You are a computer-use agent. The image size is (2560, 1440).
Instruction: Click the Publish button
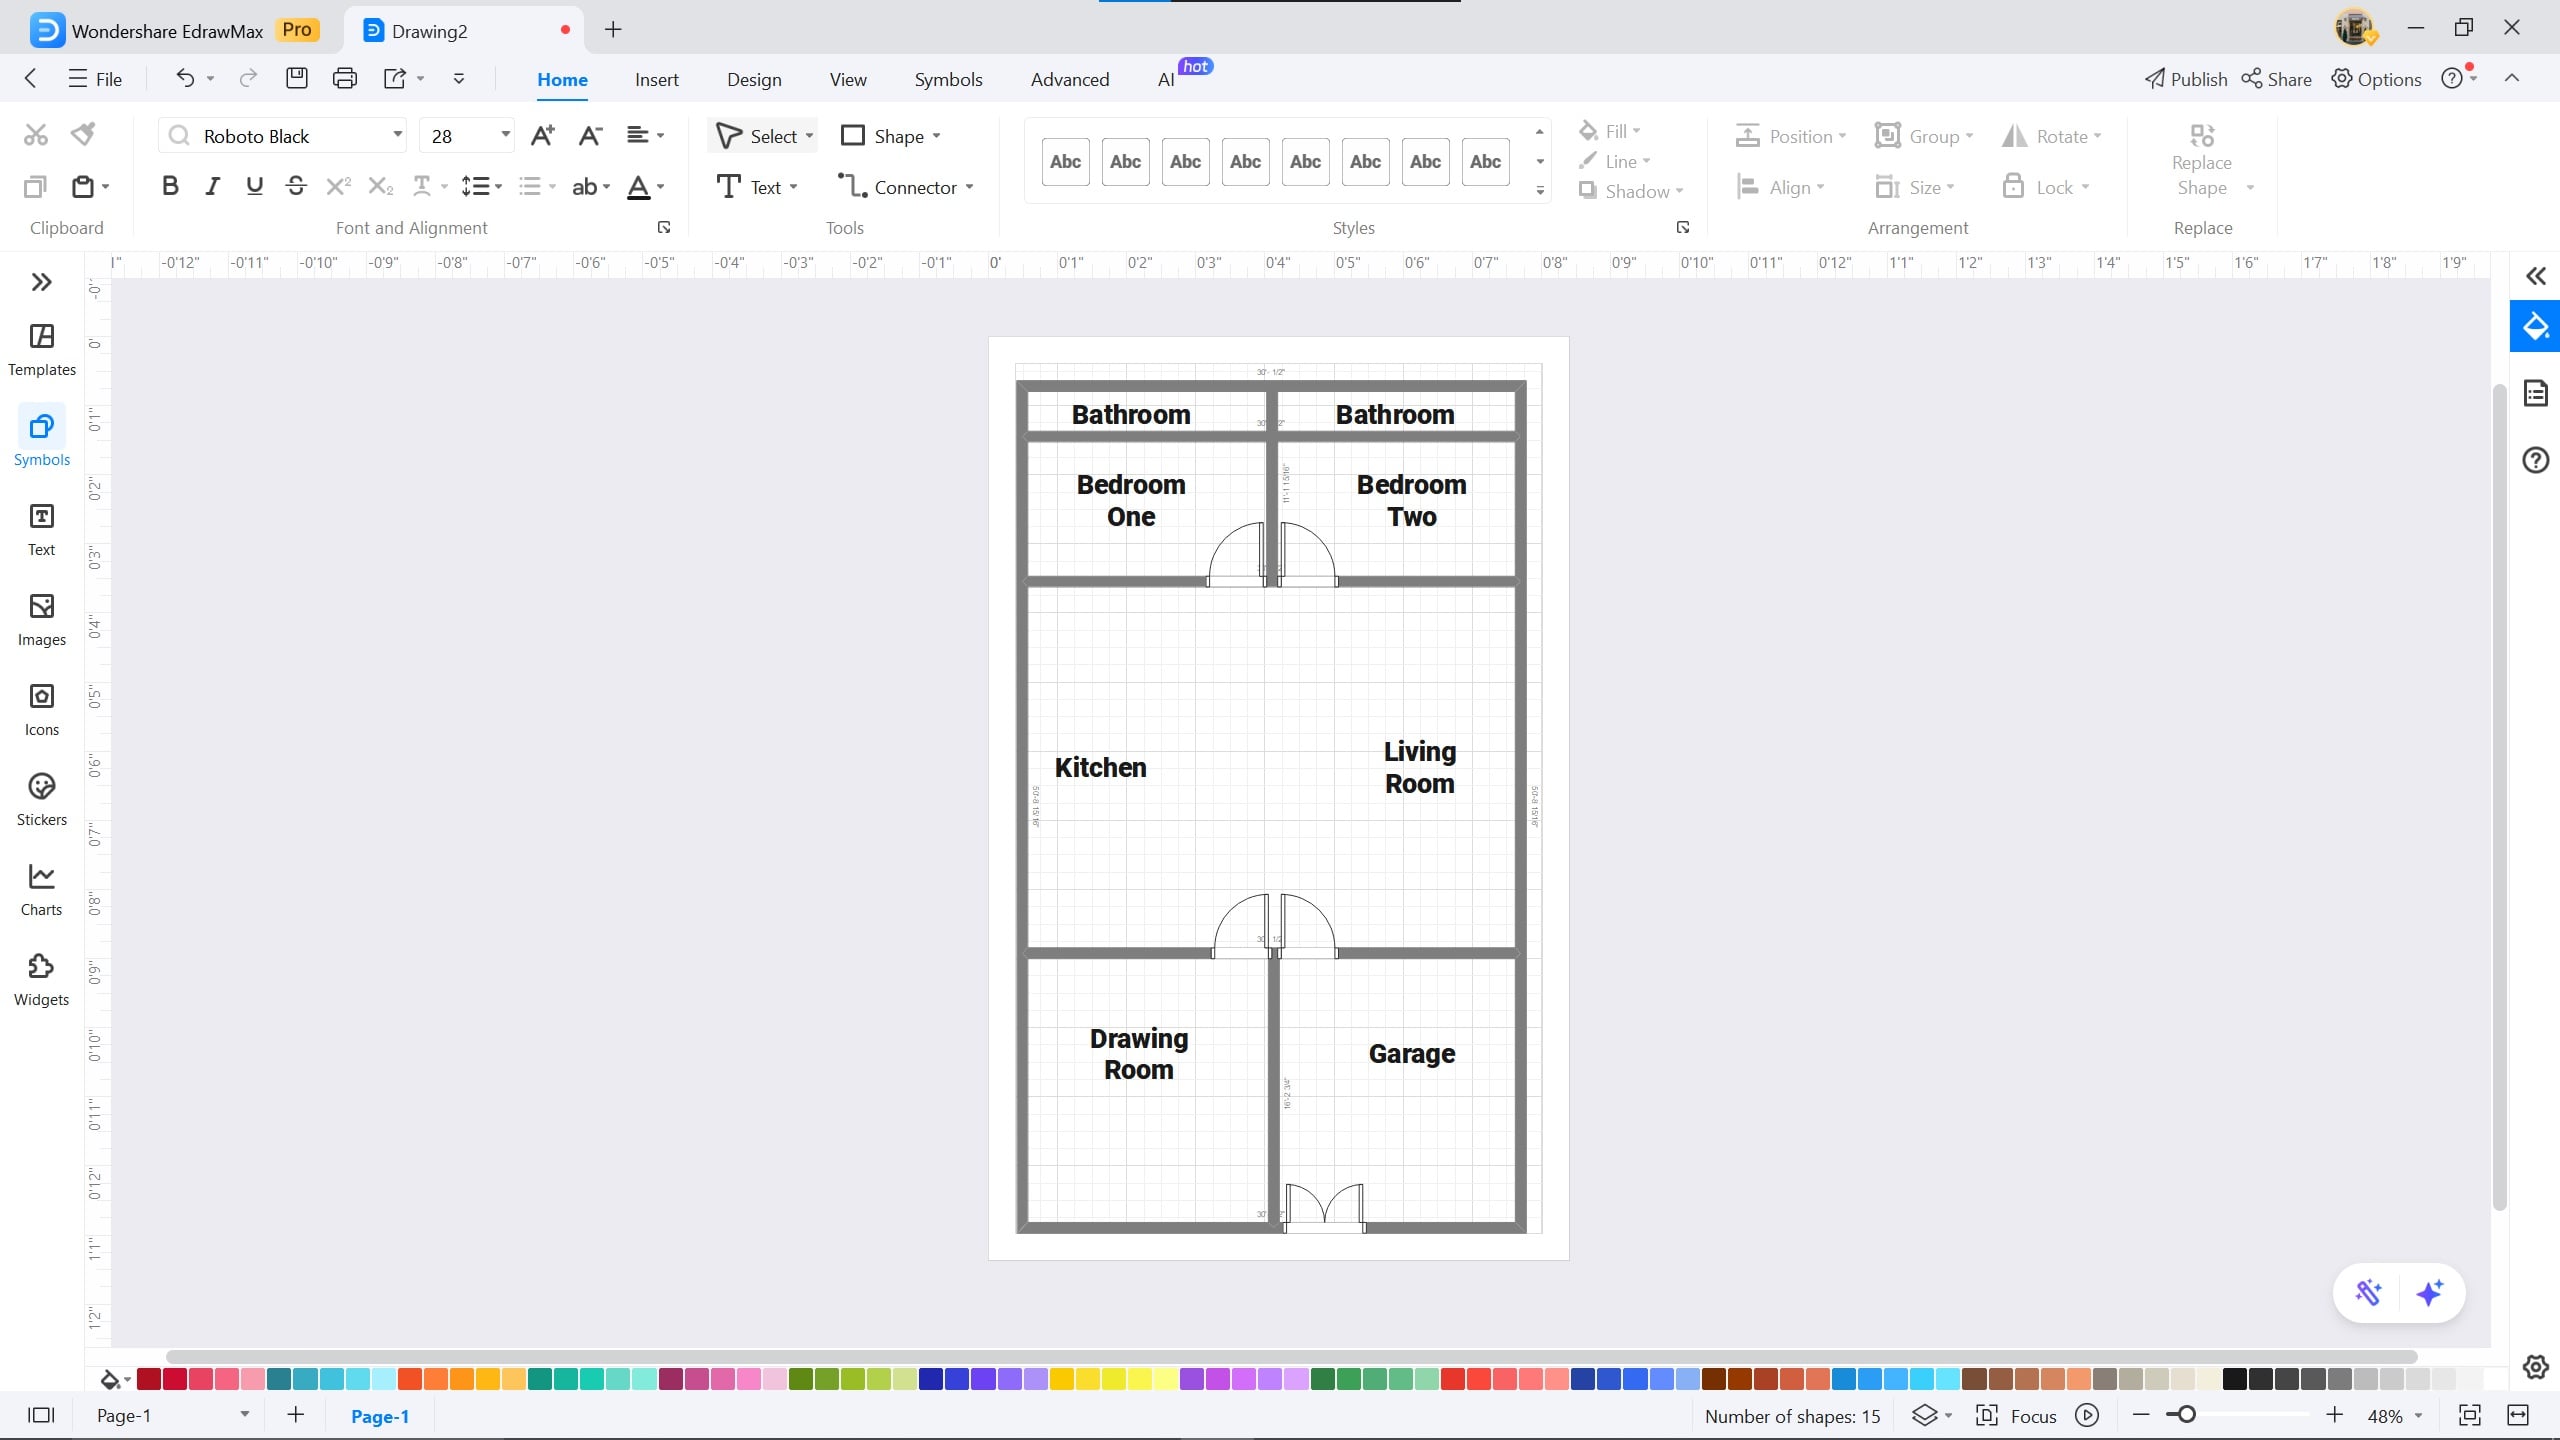(x=2185, y=79)
